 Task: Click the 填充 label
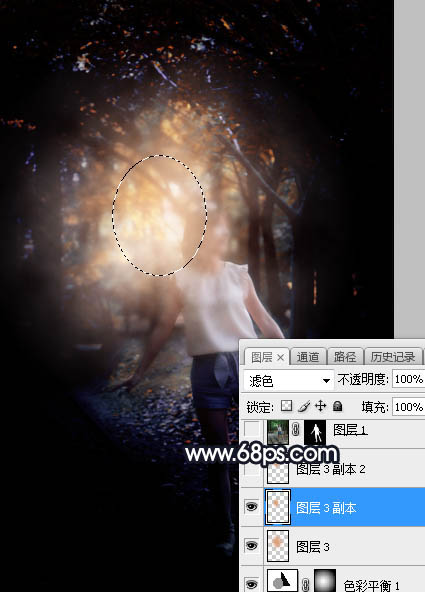click(375, 407)
